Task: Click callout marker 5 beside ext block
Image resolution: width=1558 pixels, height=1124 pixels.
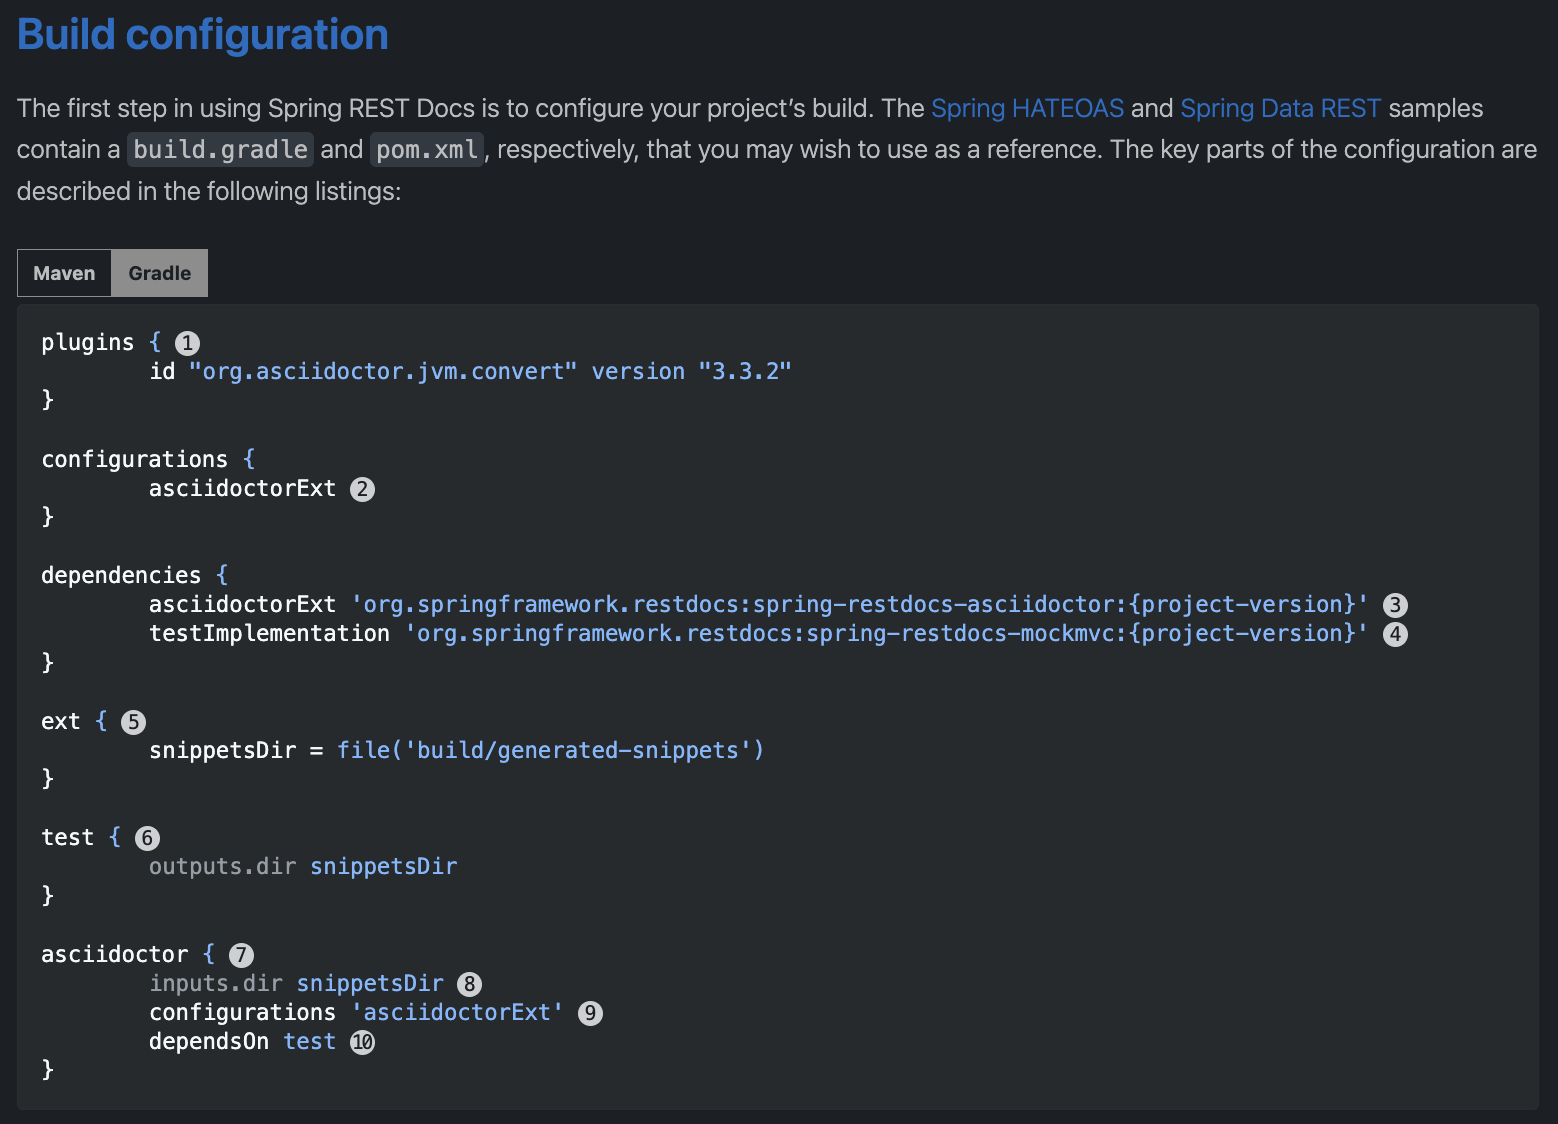Action: click(133, 722)
